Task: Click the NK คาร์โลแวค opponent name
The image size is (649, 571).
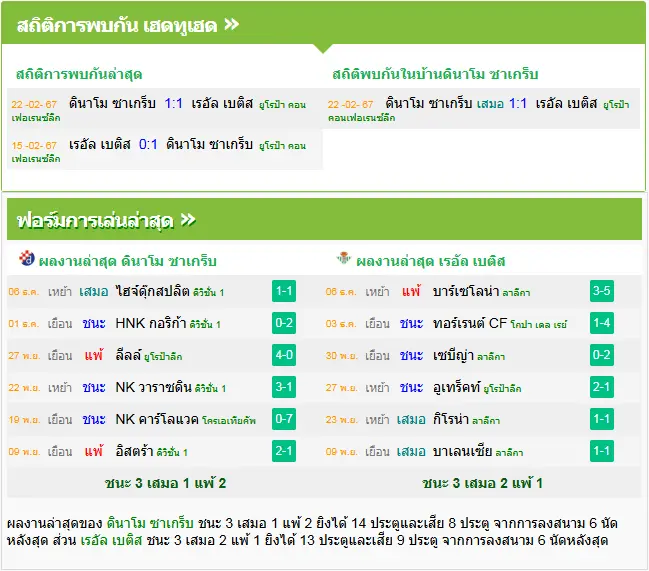Action: [157, 419]
